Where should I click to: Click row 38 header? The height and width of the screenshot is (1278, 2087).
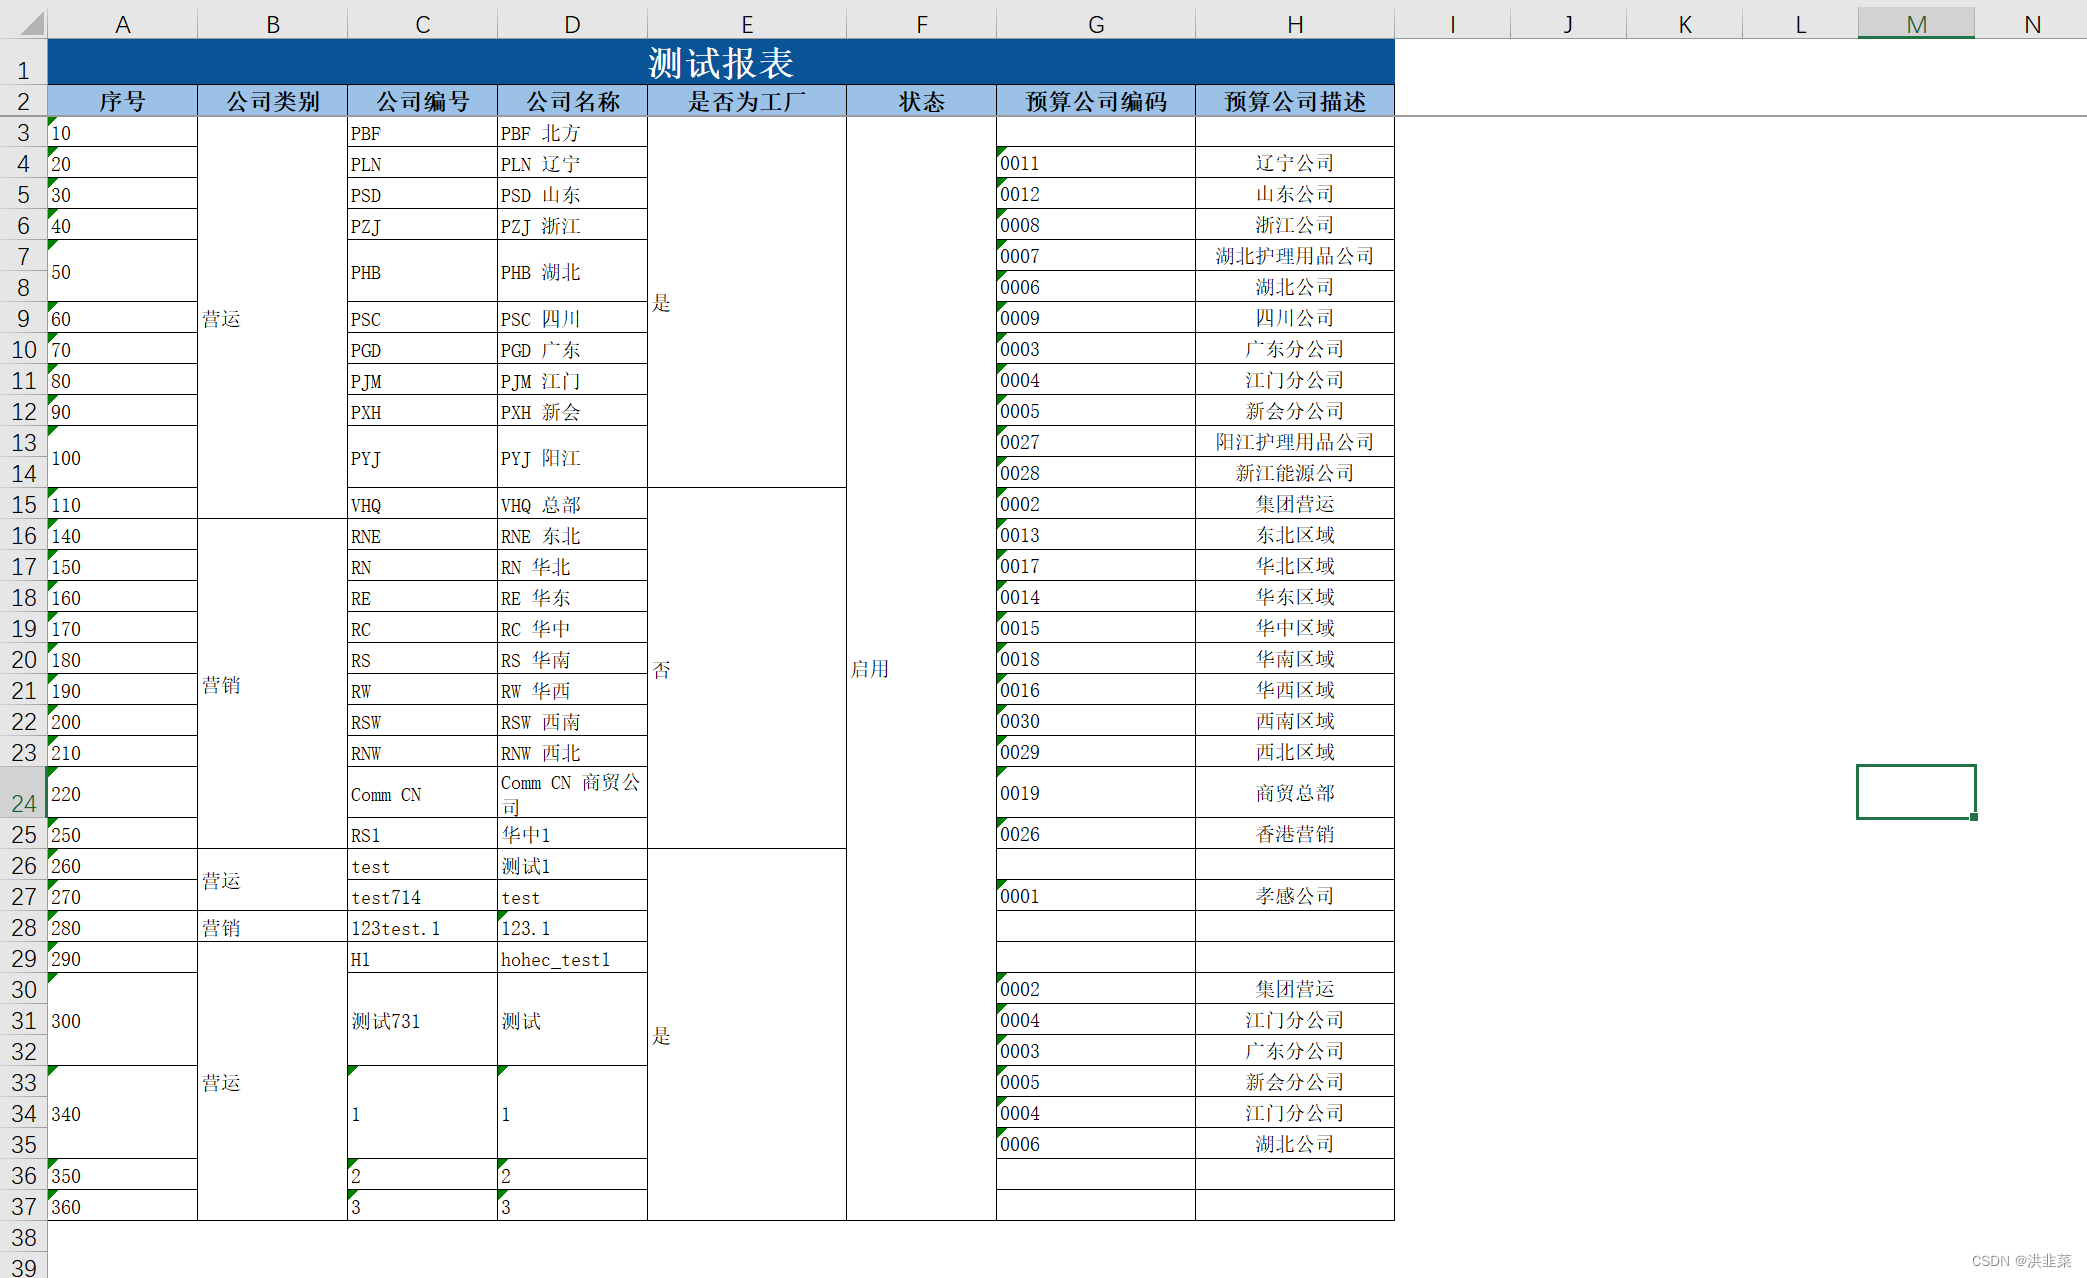(23, 1237)
